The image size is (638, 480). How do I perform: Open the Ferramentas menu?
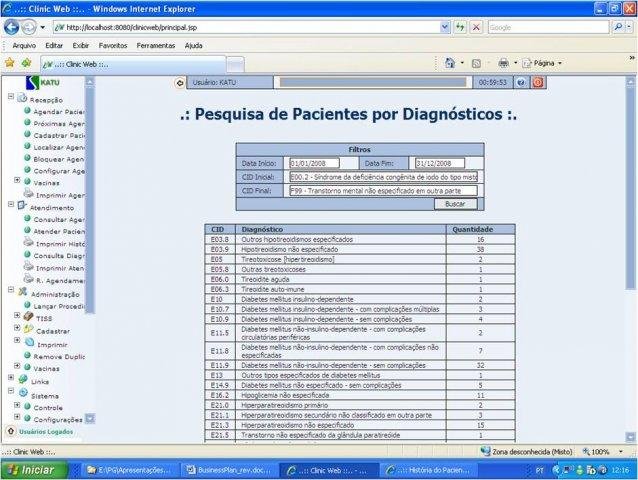point(155,46)
